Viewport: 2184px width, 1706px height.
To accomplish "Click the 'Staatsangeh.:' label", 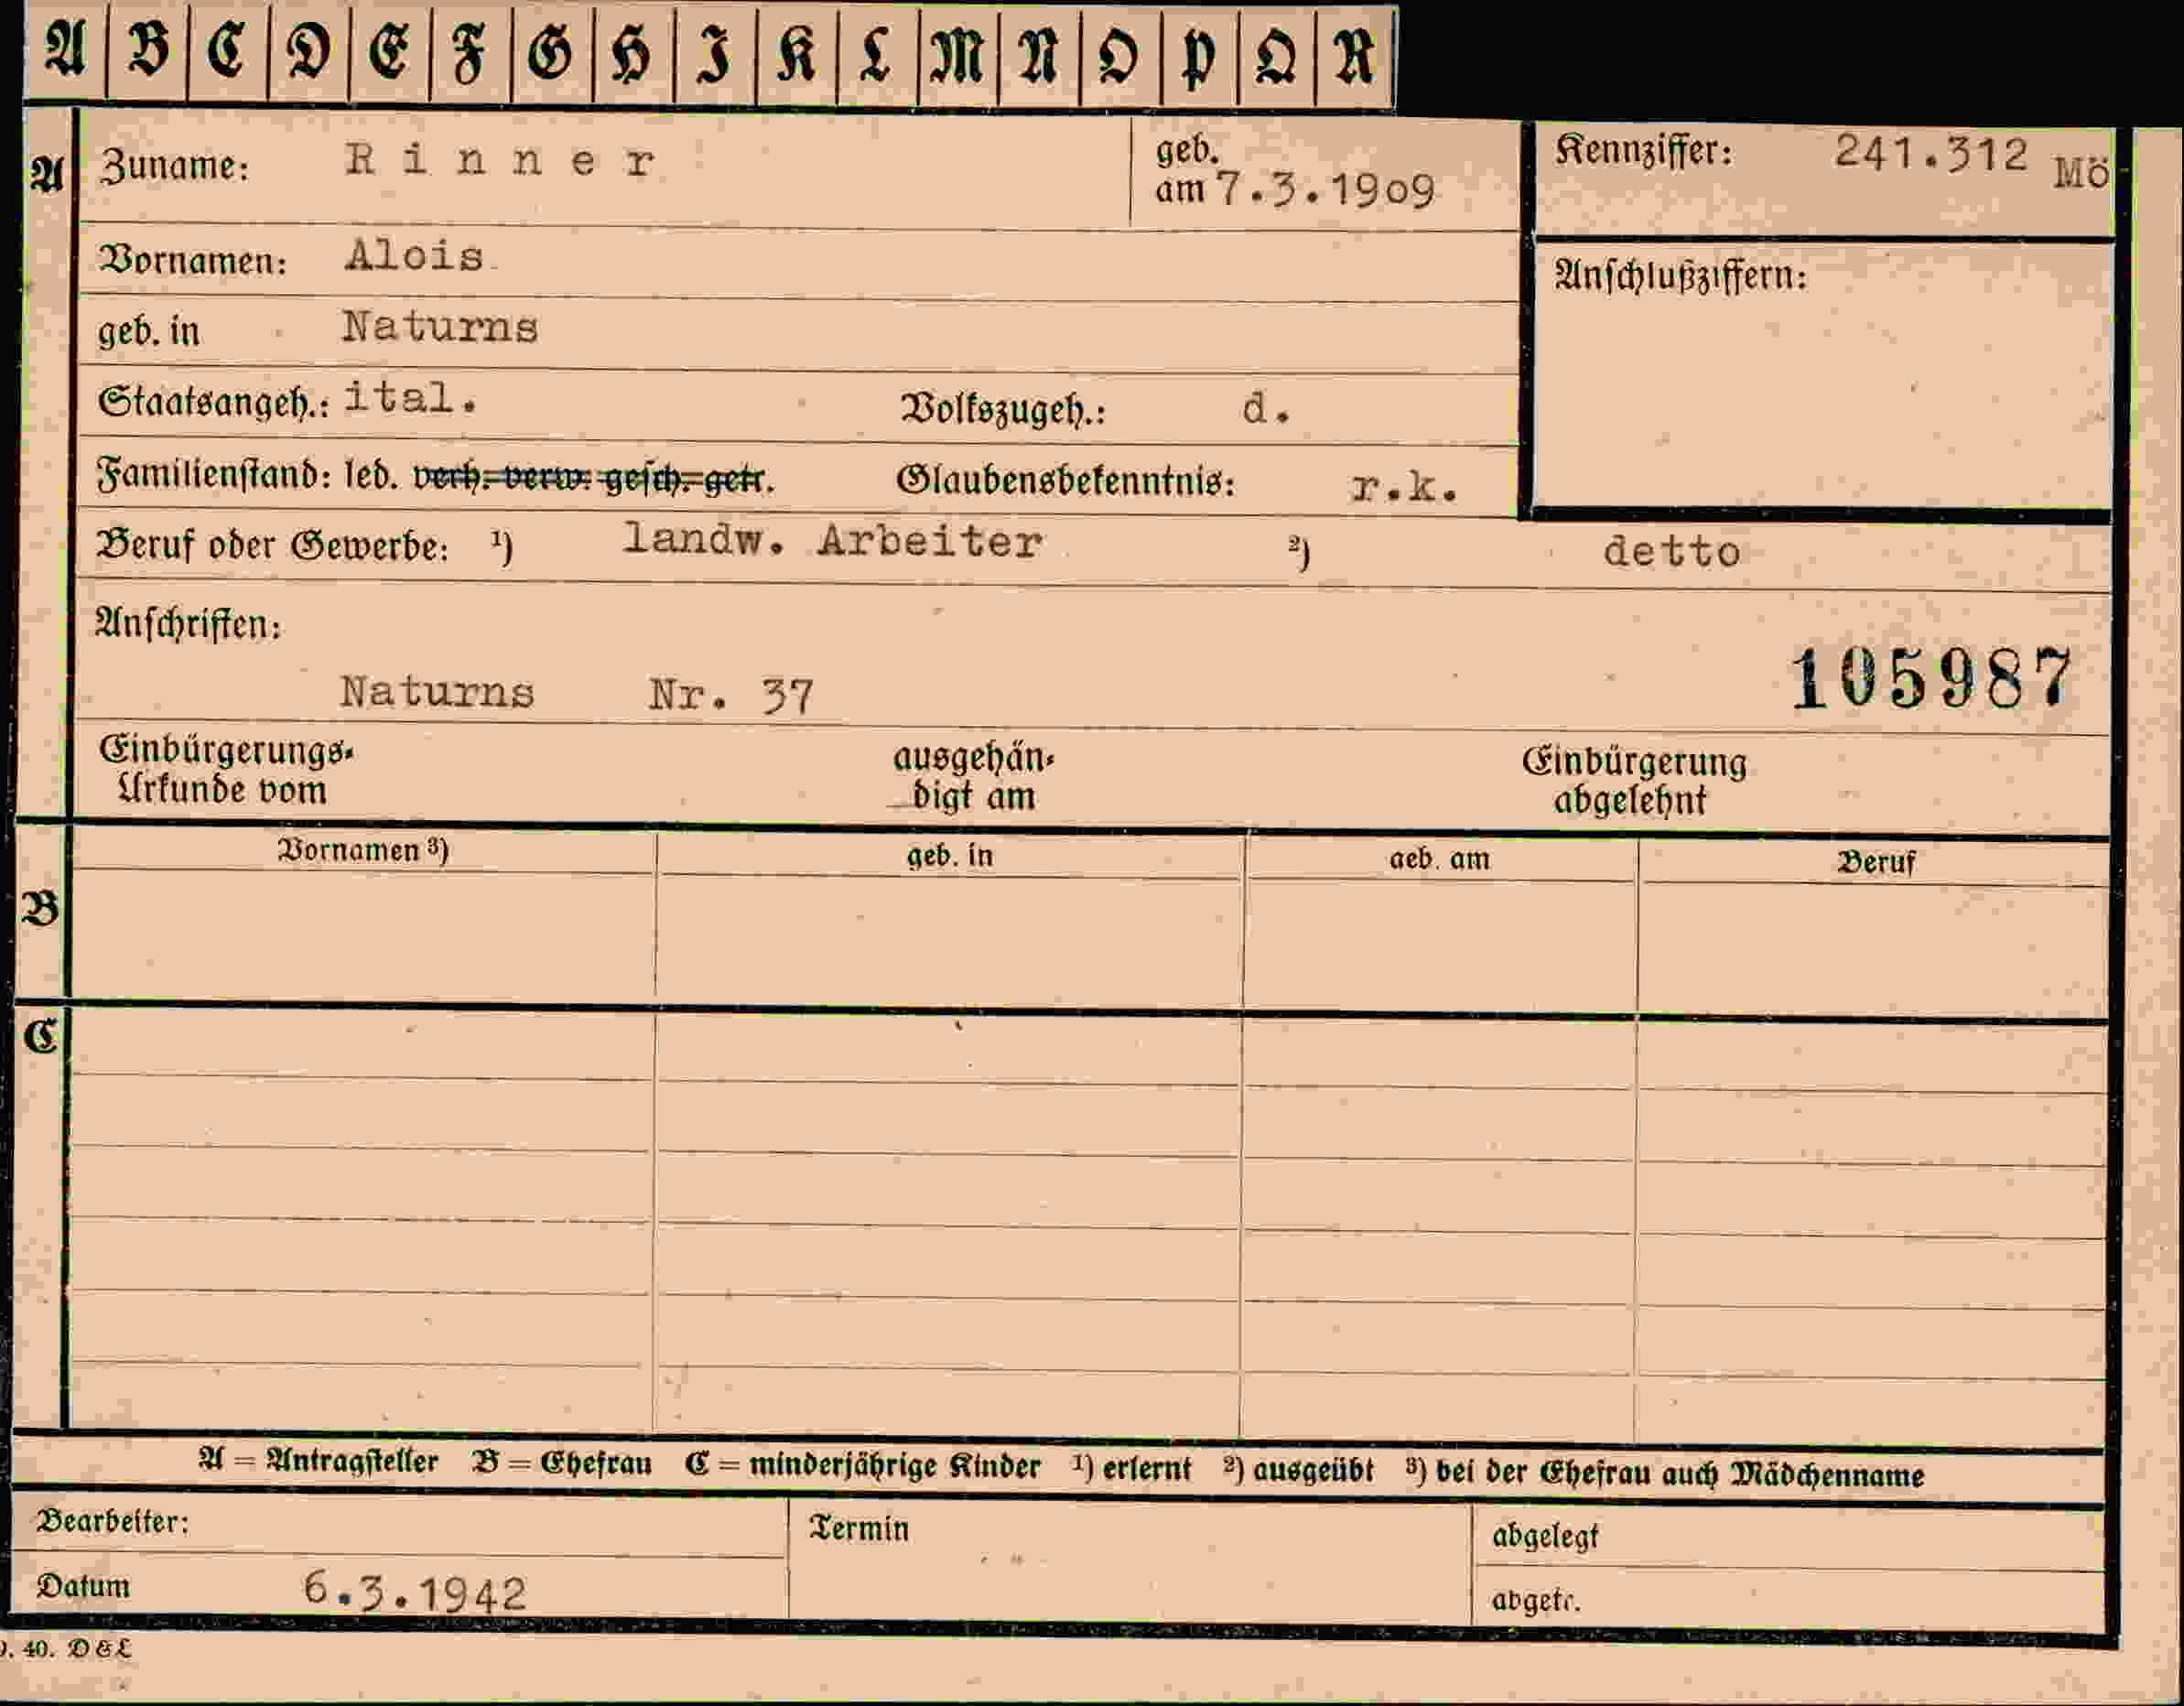I will pos(214,403).
